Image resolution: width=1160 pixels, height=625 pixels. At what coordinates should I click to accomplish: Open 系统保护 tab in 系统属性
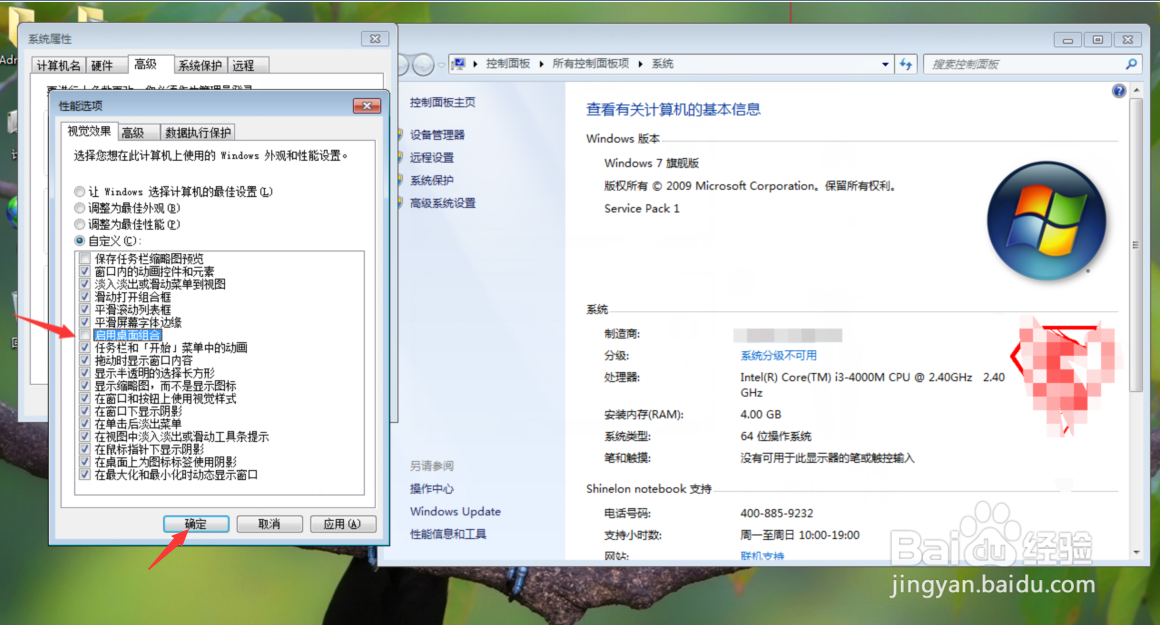click(x=200, y=66)
